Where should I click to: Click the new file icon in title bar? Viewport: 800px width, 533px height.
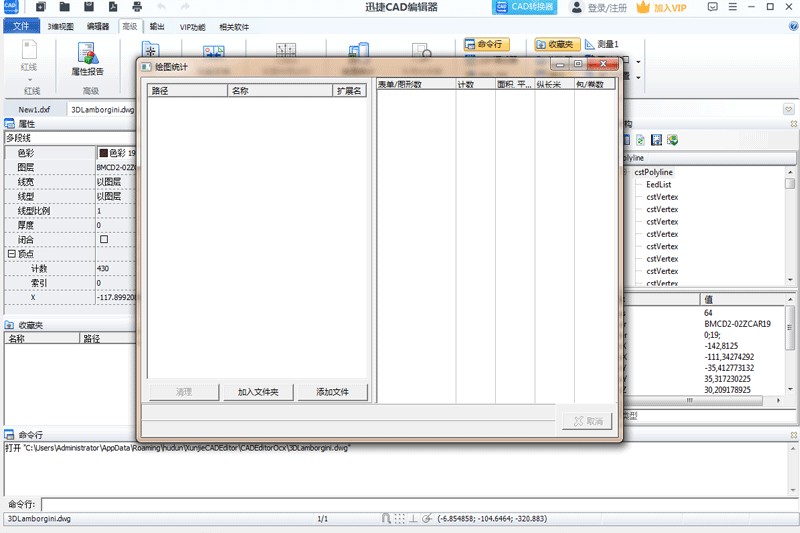click(41, 7)
